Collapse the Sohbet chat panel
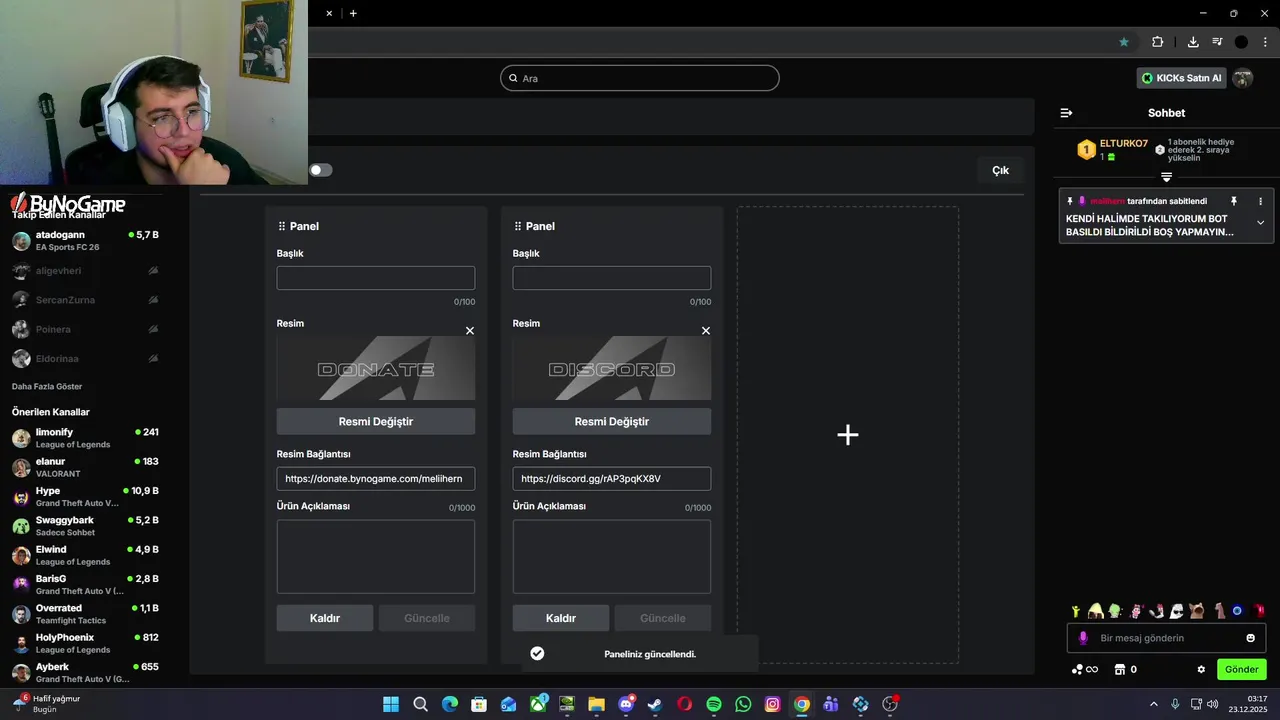 pos(1066,113)
